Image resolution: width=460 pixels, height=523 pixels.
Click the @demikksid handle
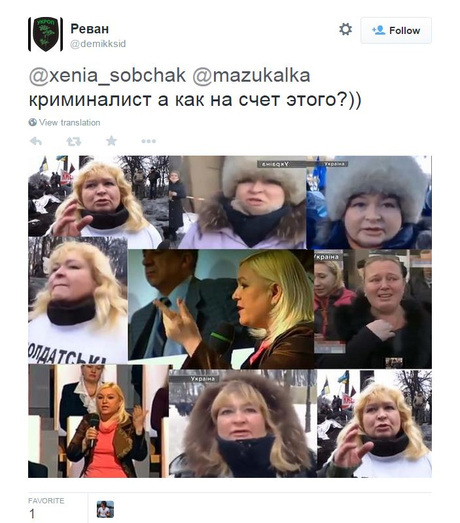pyautogui.click(x=98, y=44)
